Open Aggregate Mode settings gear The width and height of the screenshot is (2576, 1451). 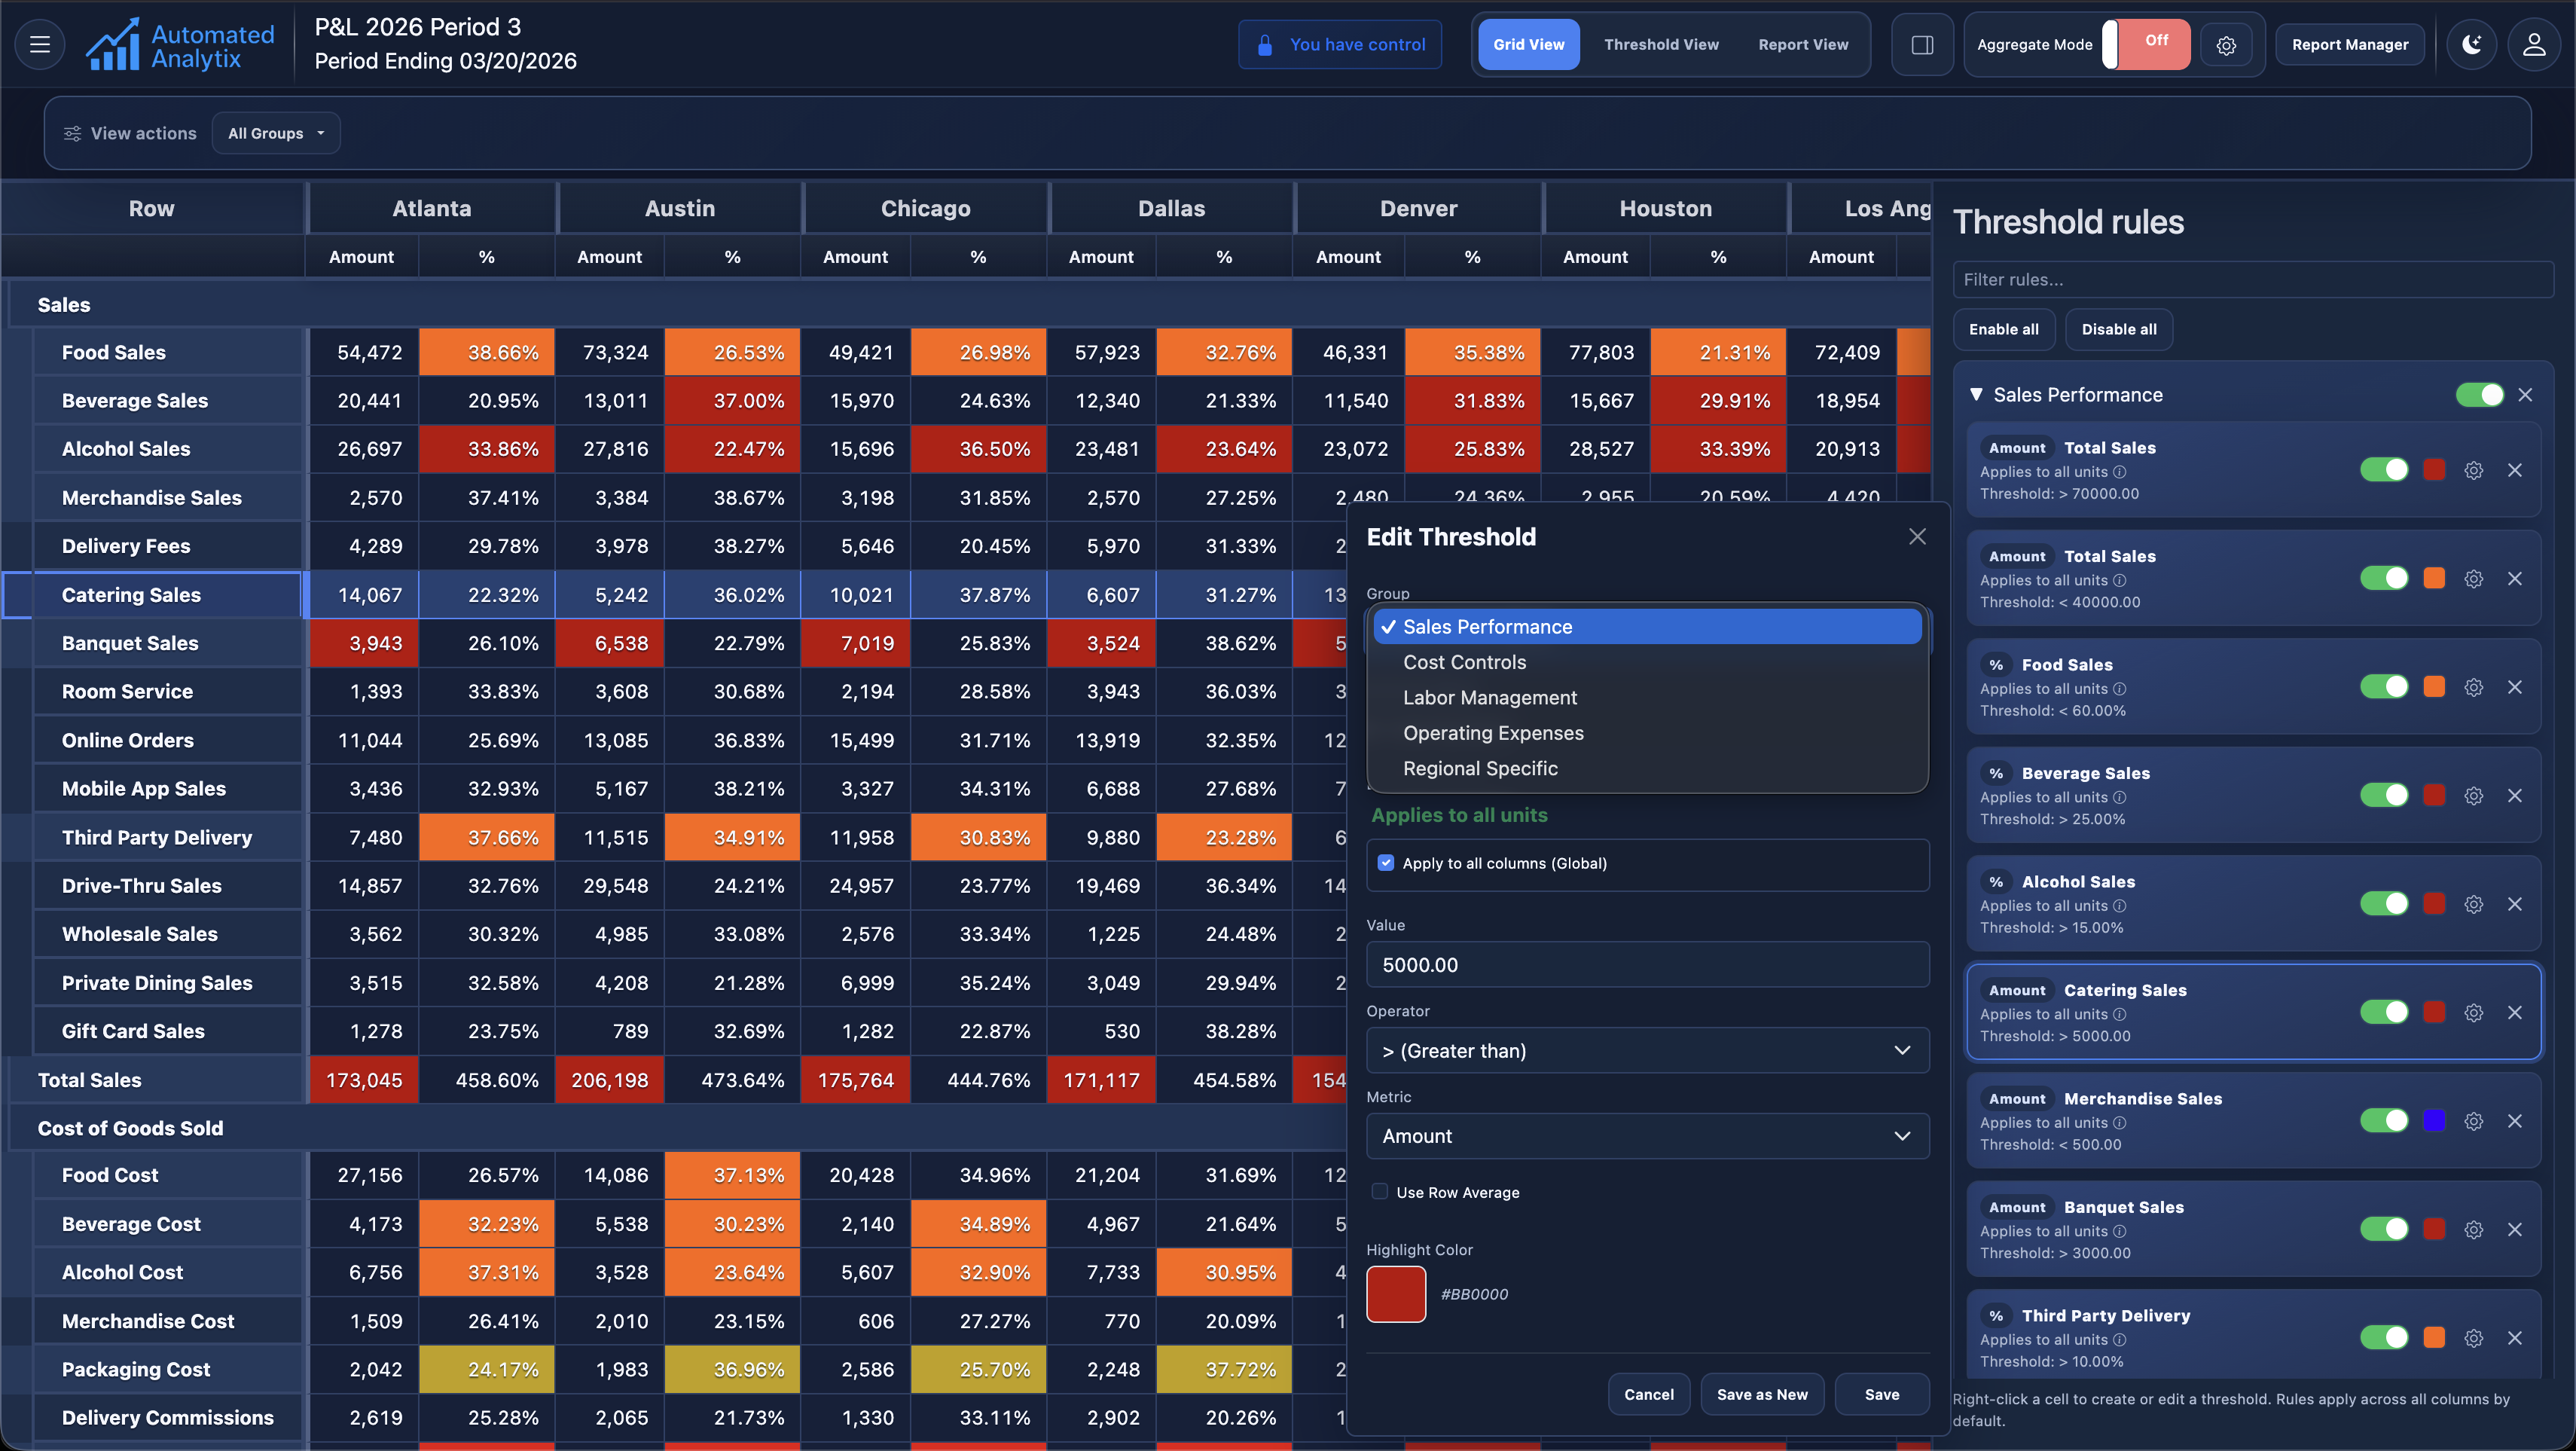(2226, 45)
